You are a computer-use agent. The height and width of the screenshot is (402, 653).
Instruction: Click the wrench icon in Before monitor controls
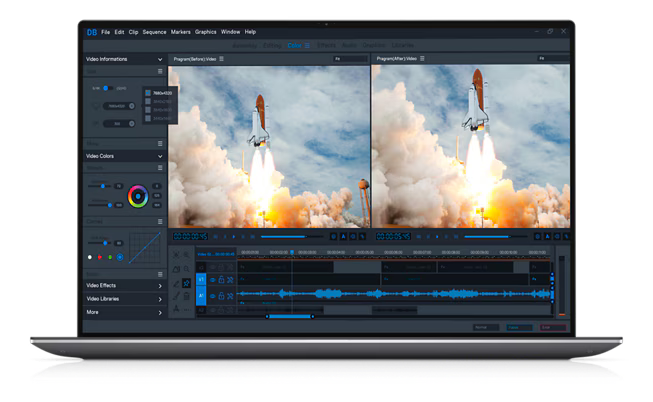(x=362, y=237)
